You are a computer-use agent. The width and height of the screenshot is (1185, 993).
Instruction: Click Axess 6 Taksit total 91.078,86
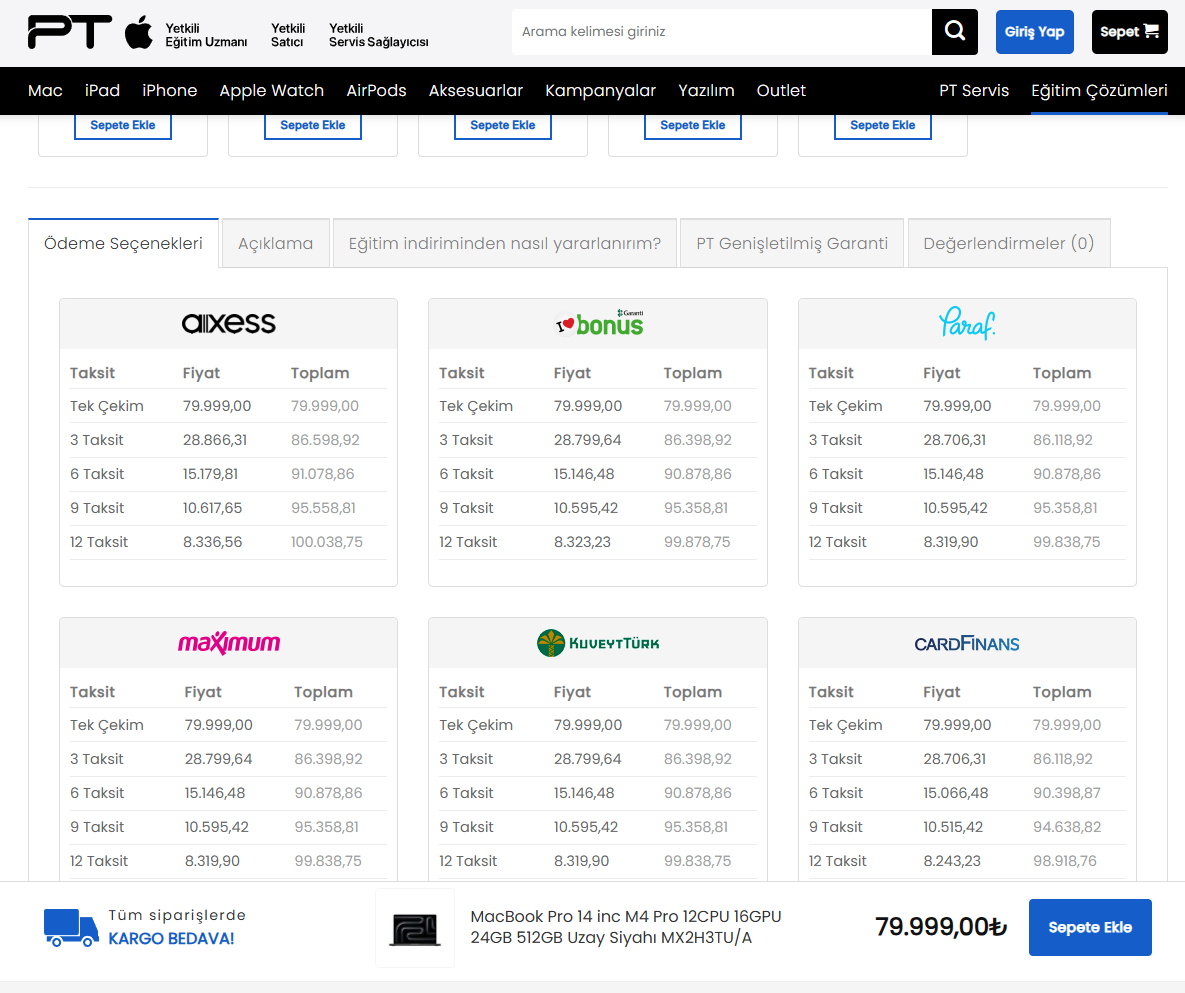tap(323, 474)
